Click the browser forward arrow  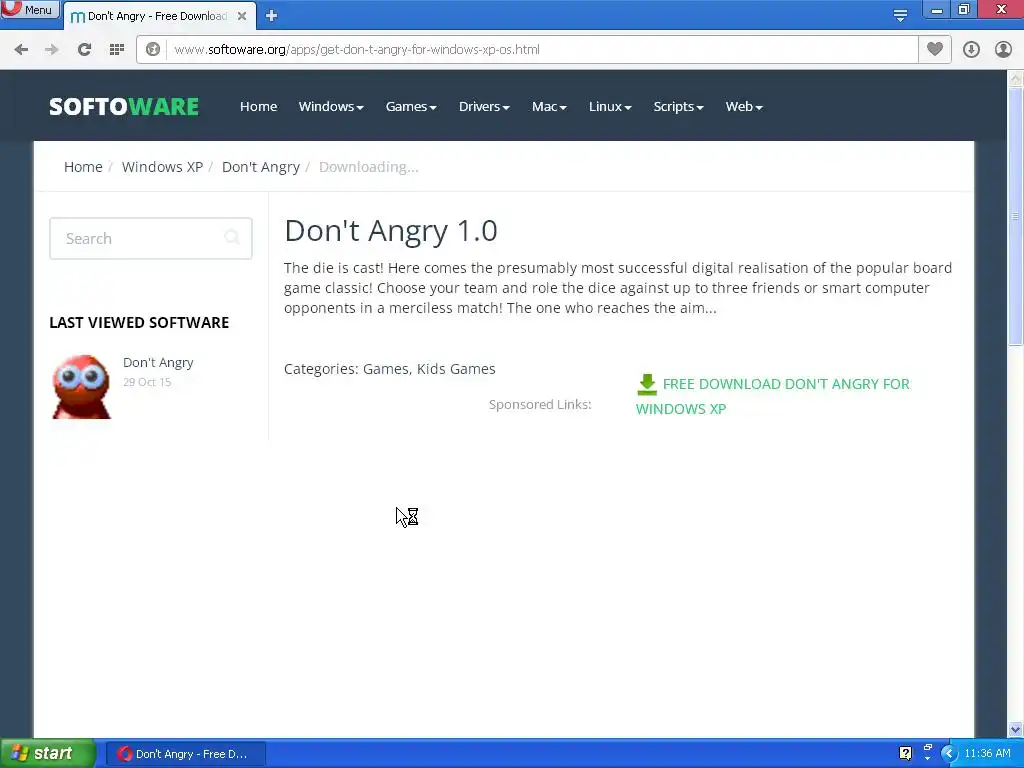(52, 50)
